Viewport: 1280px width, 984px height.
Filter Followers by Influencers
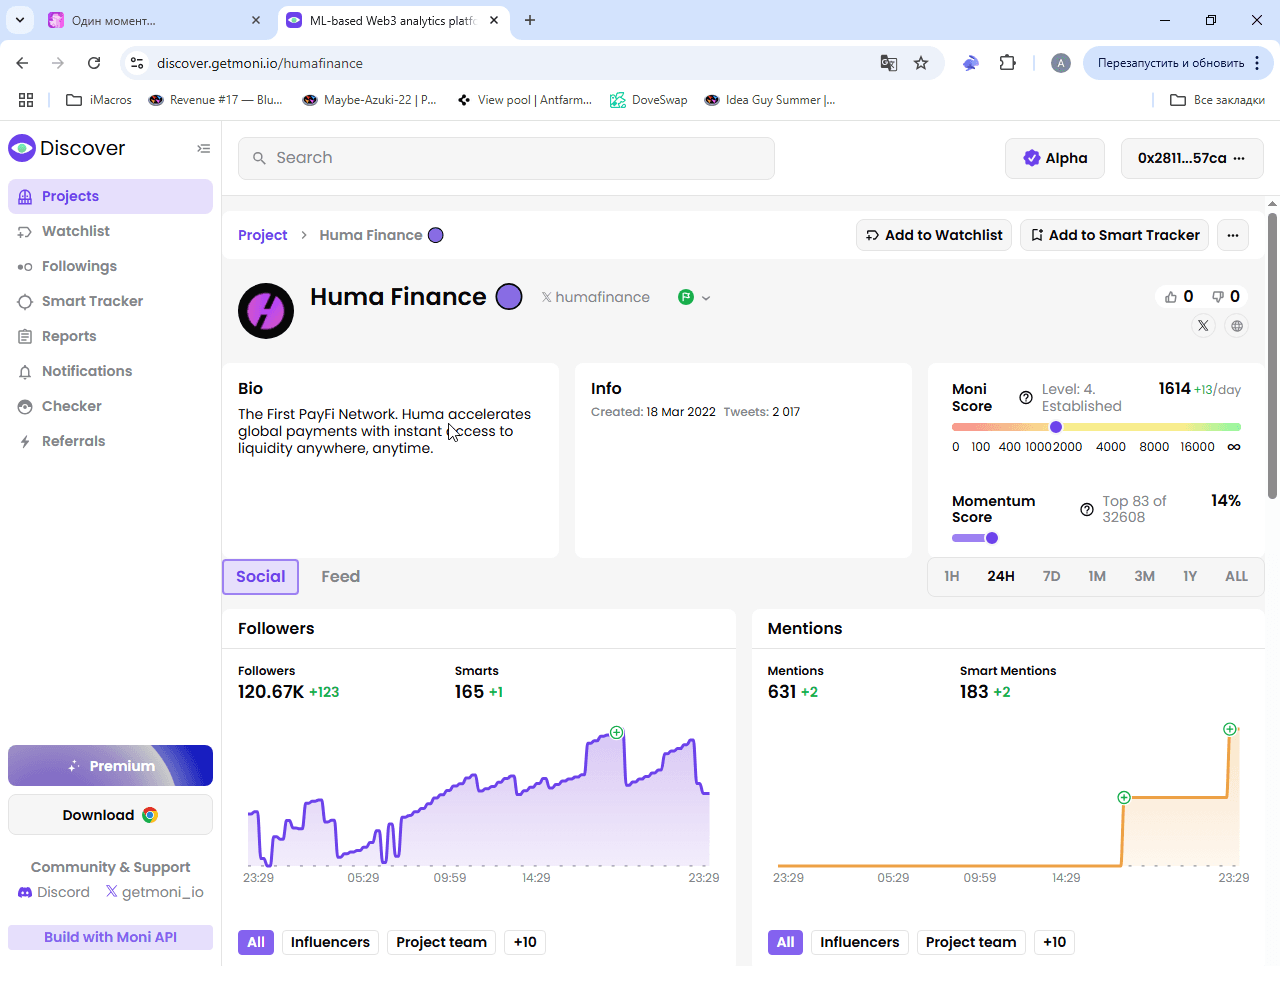click(330, 942)
